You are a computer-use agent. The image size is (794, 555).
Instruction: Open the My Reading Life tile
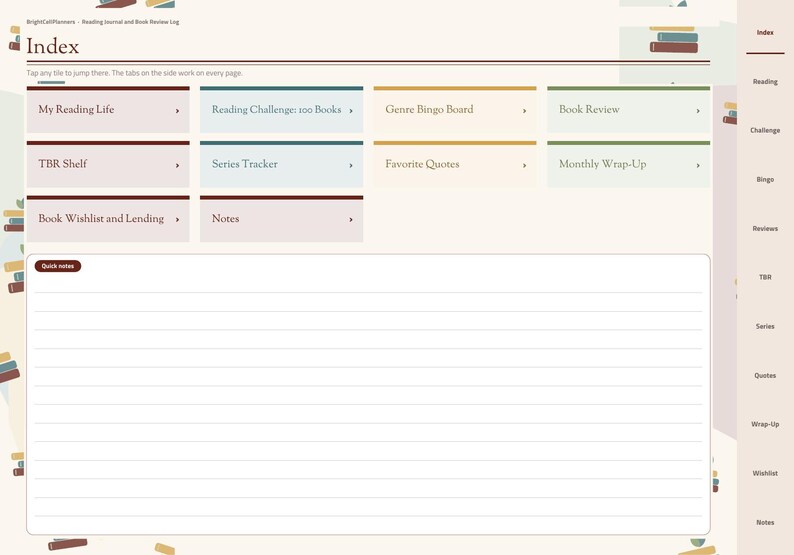[x=108, y=109]
